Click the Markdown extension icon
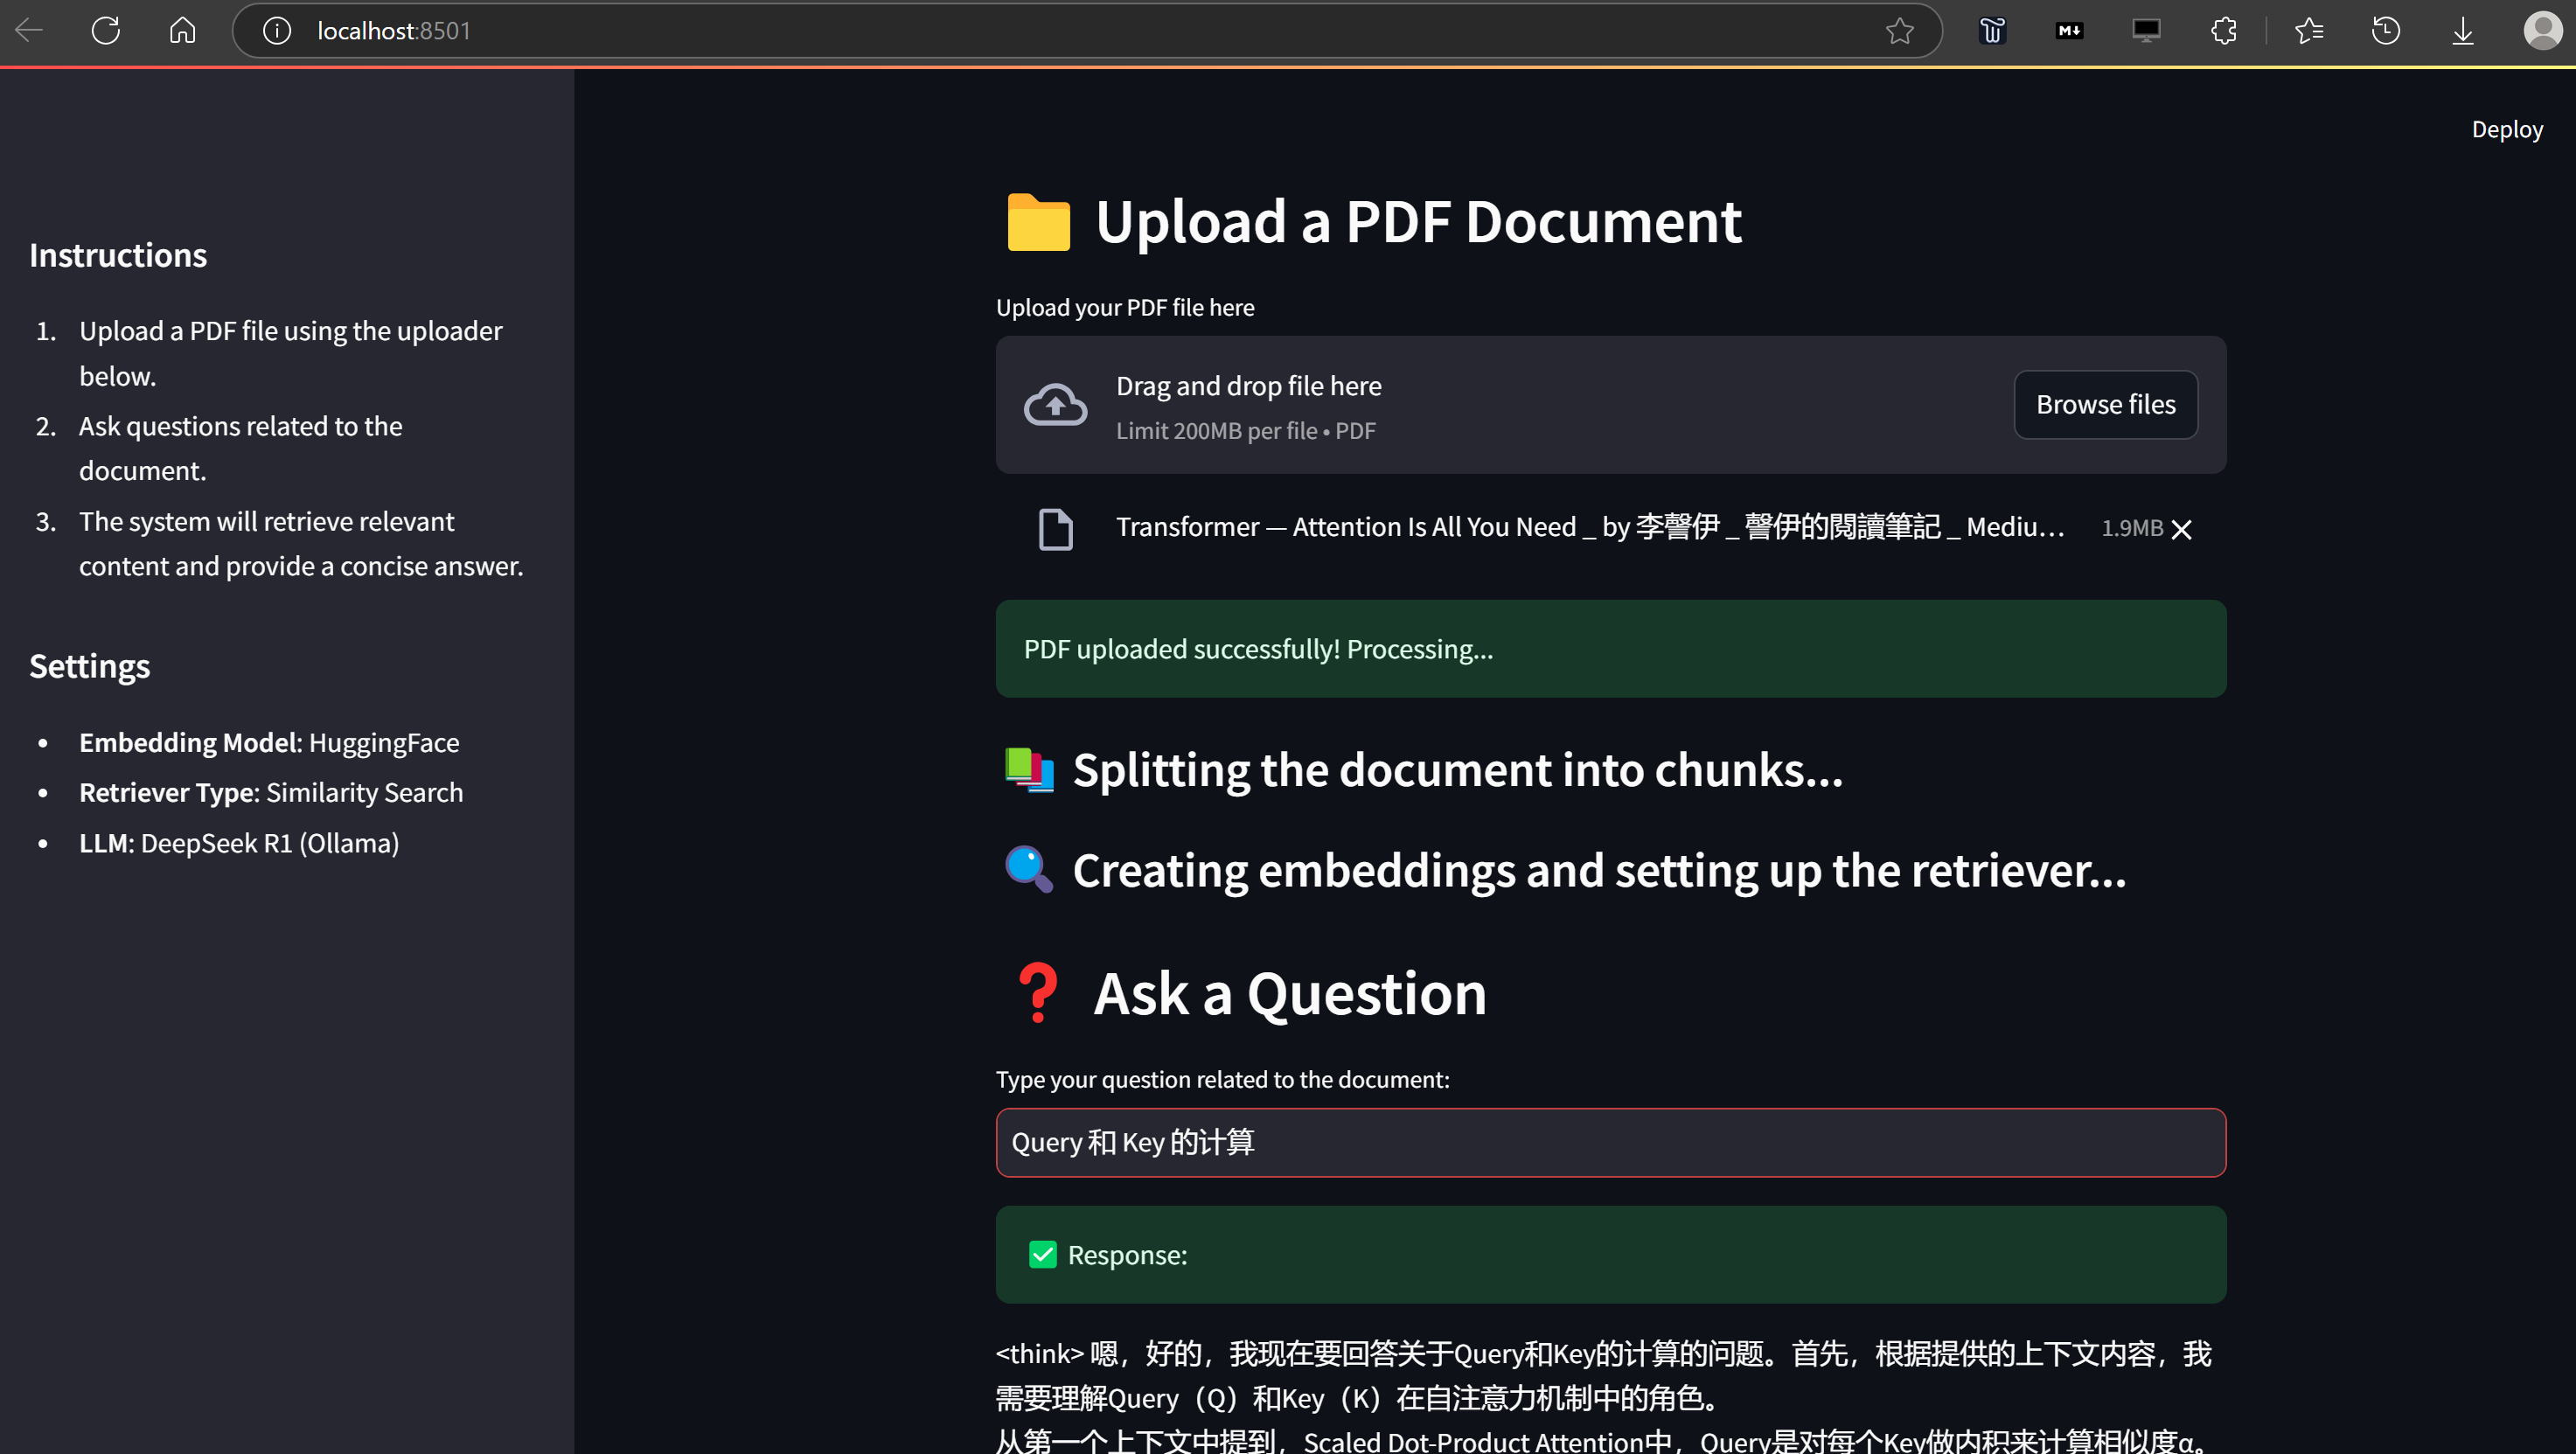The height and width of the screenshot is (1454, 2576). (x=2069, y=31)
